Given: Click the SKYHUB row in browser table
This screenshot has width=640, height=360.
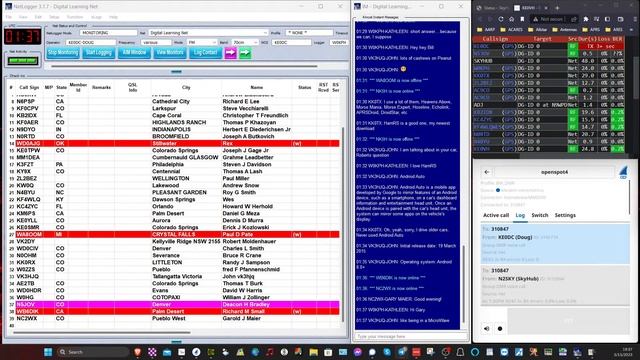Looking at the screenshot, I should coord(548,61).
